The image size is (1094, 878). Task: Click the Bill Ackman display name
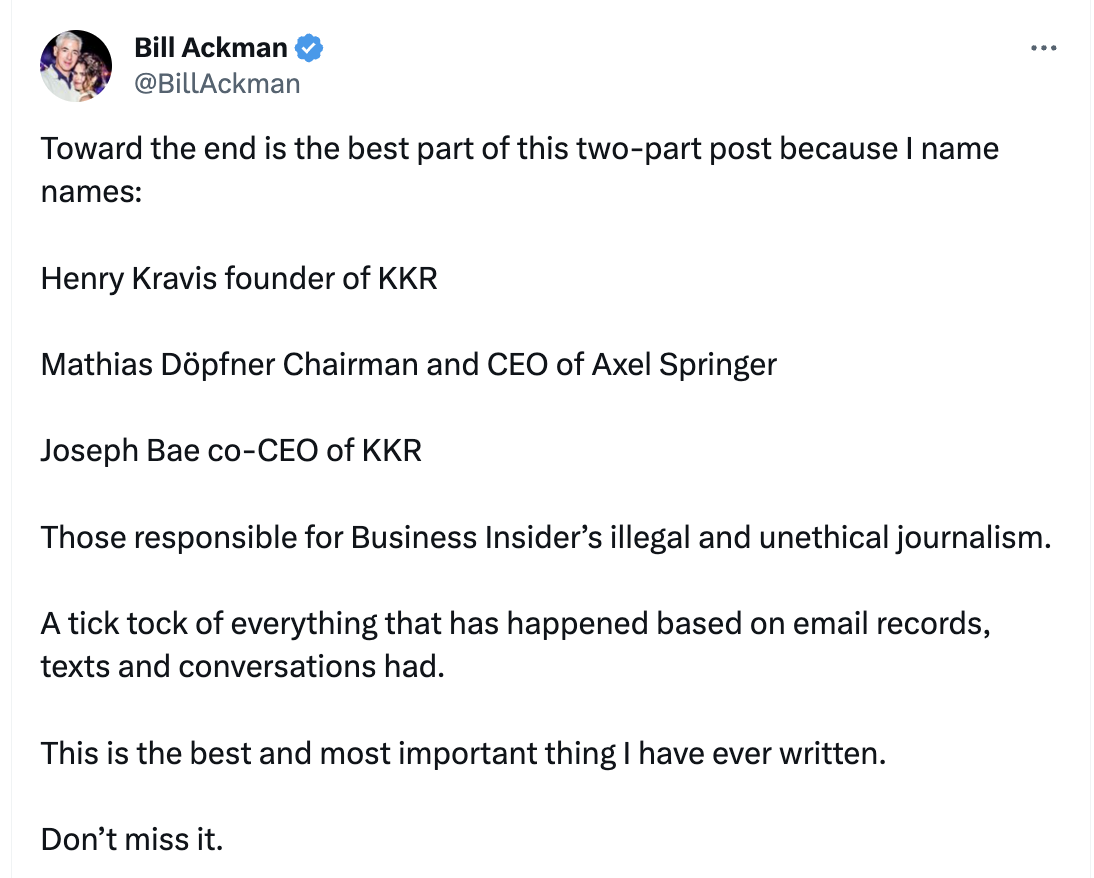[210, 47]
